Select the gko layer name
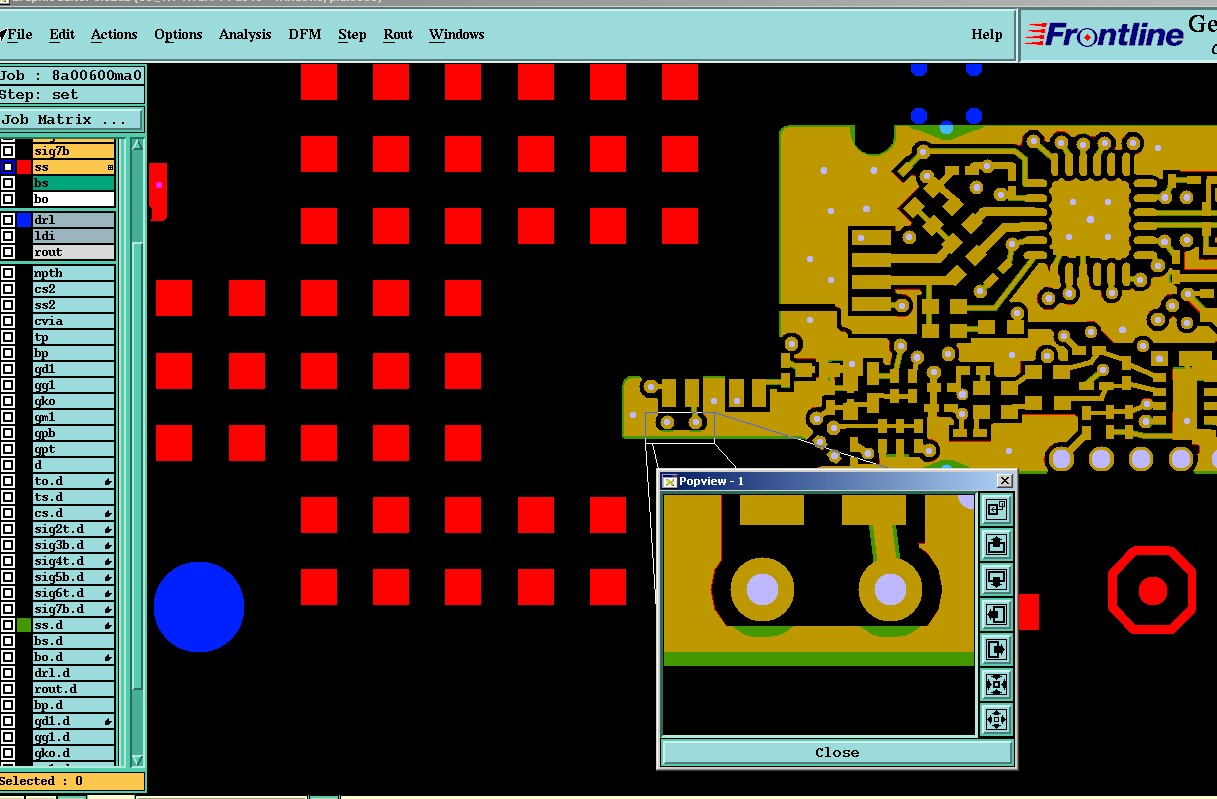 coord(74,401)
